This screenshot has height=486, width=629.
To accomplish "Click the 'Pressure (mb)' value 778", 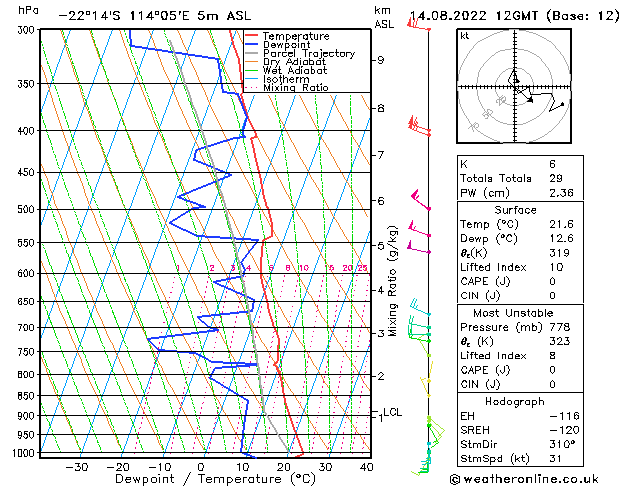I will coord(560,327).
